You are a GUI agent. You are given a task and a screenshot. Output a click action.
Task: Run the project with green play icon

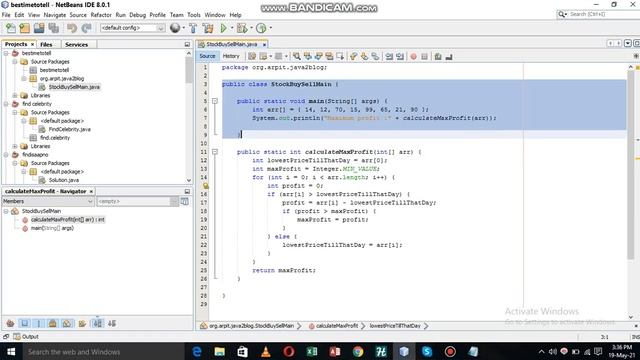224,28
